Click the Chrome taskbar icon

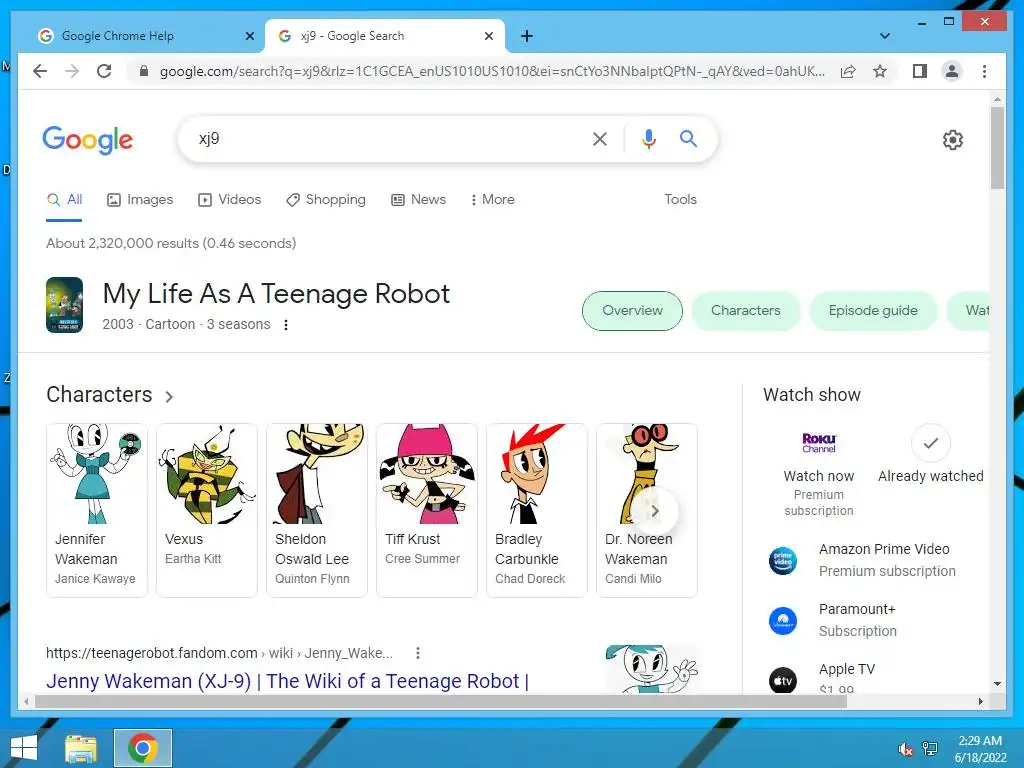(143, 748)
